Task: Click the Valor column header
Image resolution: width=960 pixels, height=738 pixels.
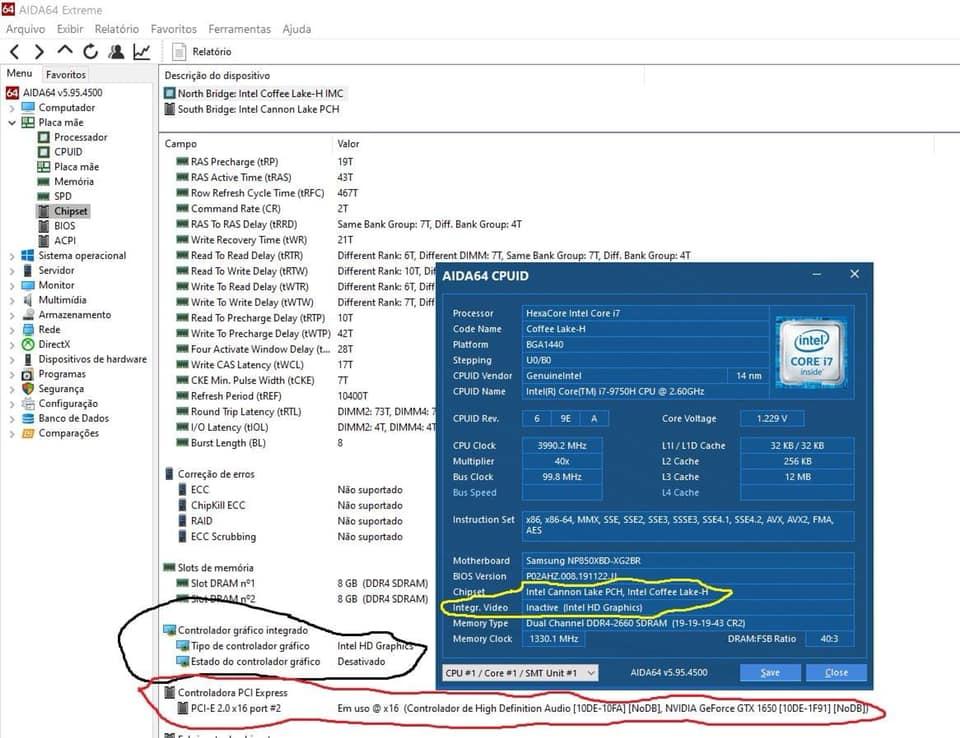Action: (x=348, y=144)
